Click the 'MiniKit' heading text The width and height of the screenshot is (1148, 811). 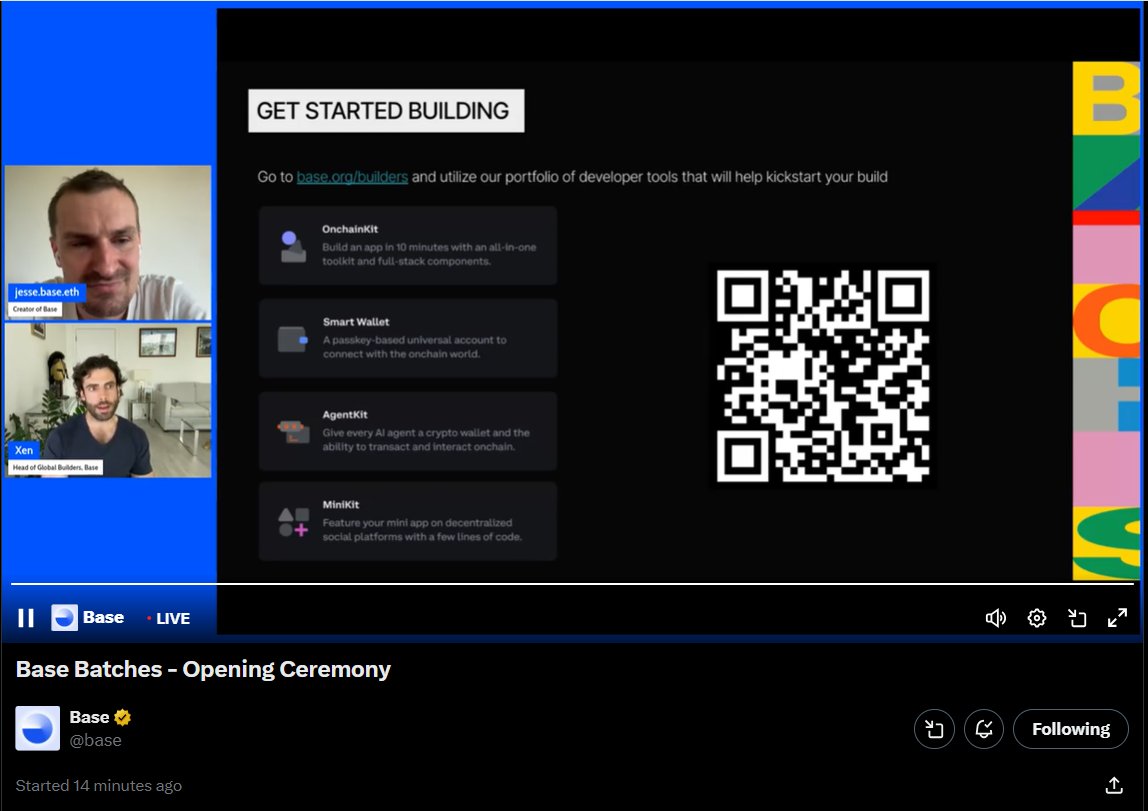[340, 505]
